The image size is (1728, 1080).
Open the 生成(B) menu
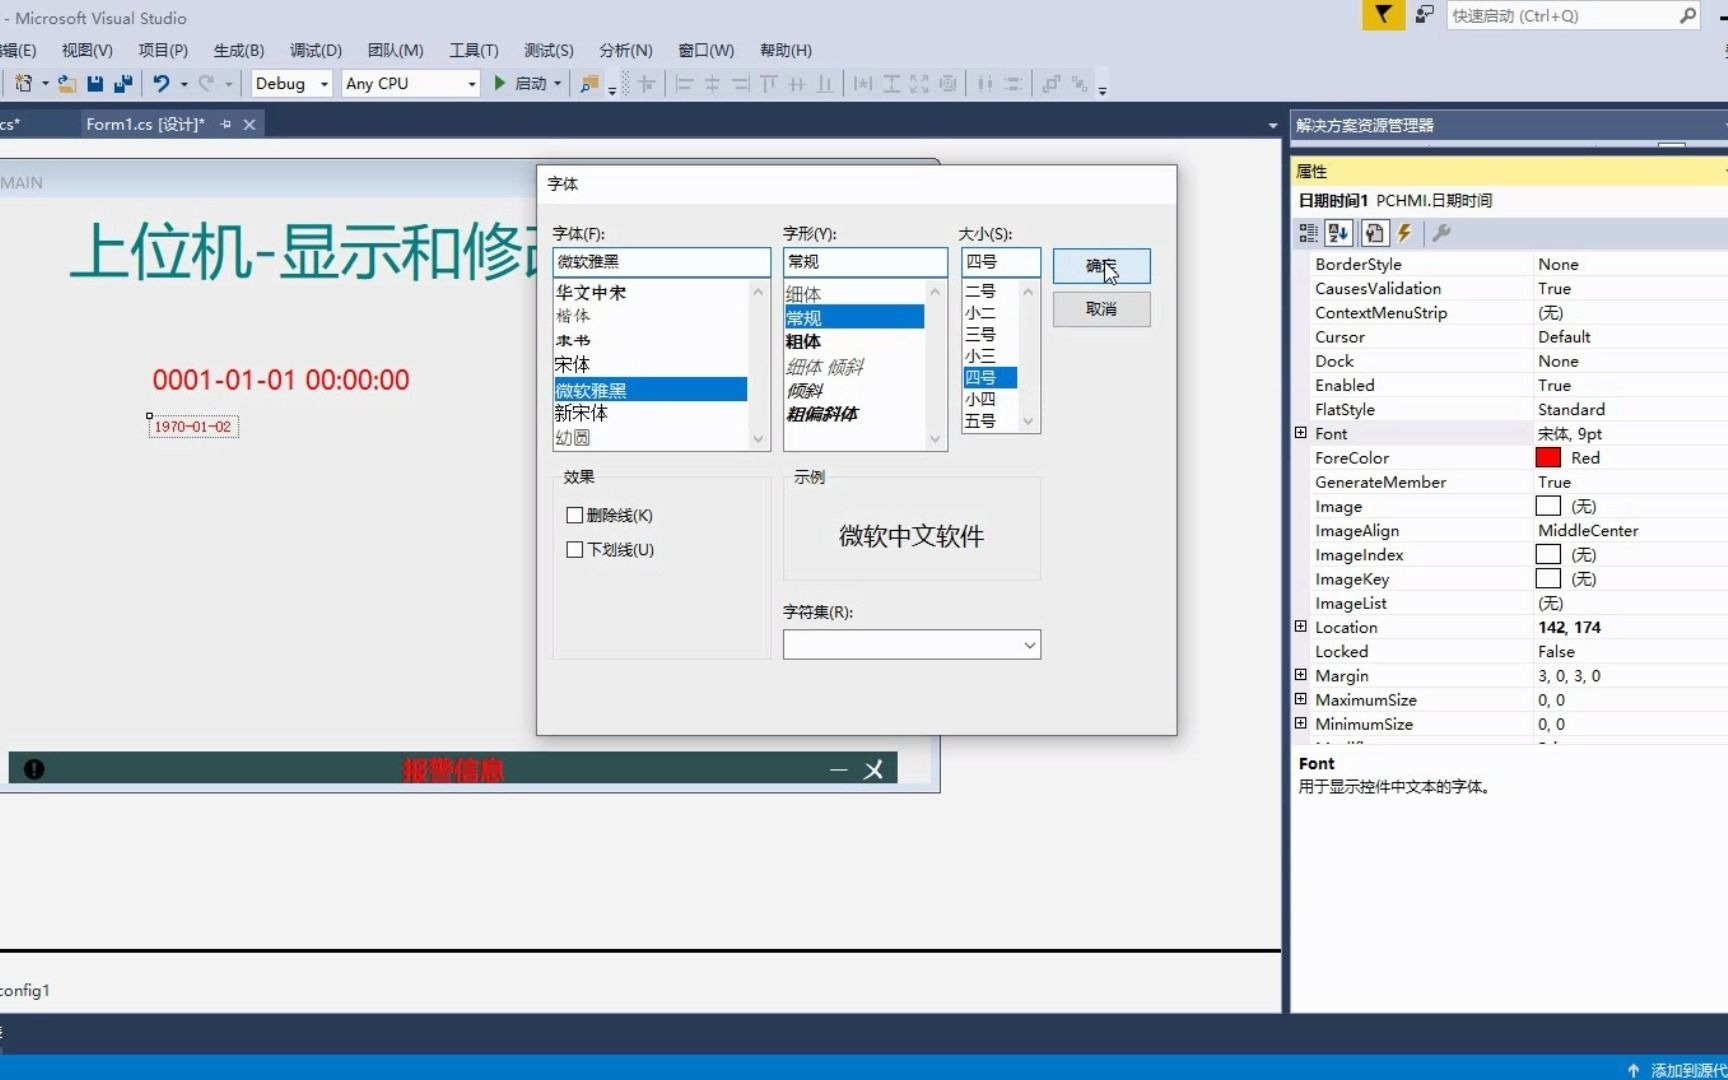click(239, 50)
